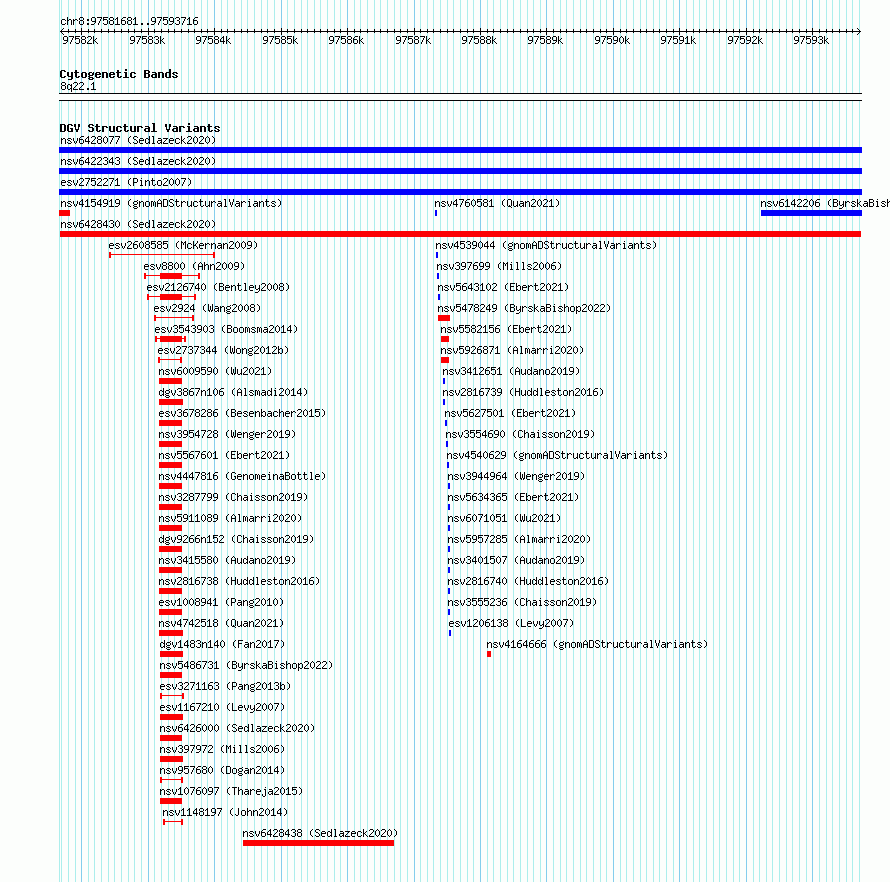Open variant nsv4742518 (Quan2021)

(x=221, y=623)
